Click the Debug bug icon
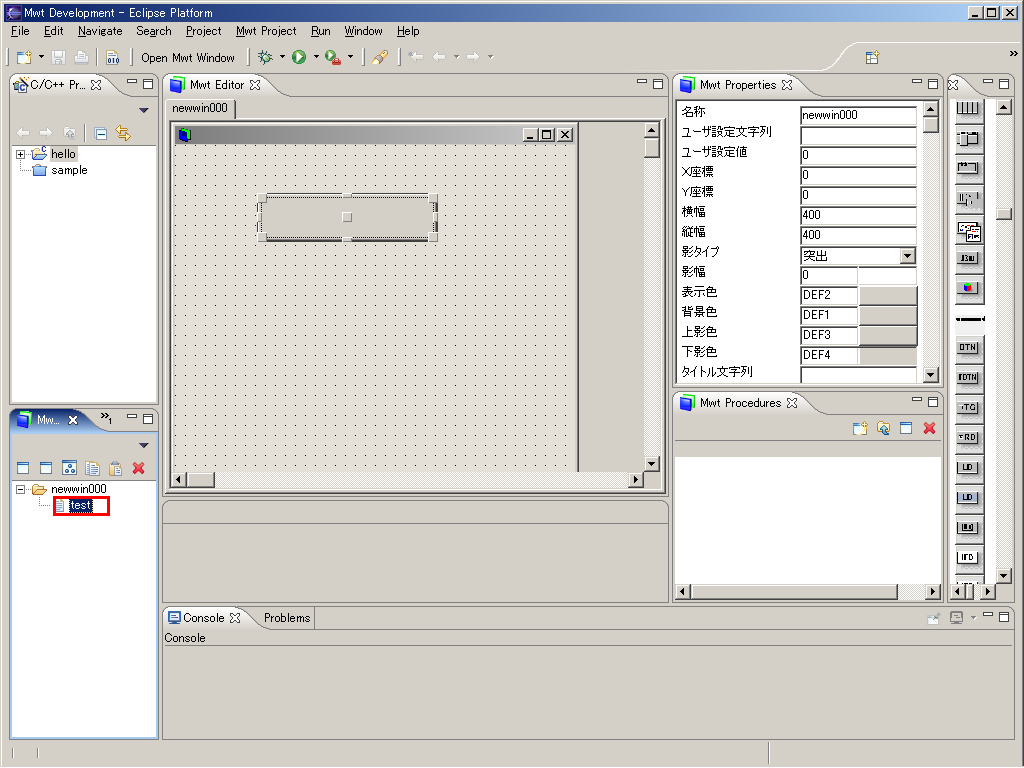The width and height of the screenshot is (1024, 768). [265, 57]
